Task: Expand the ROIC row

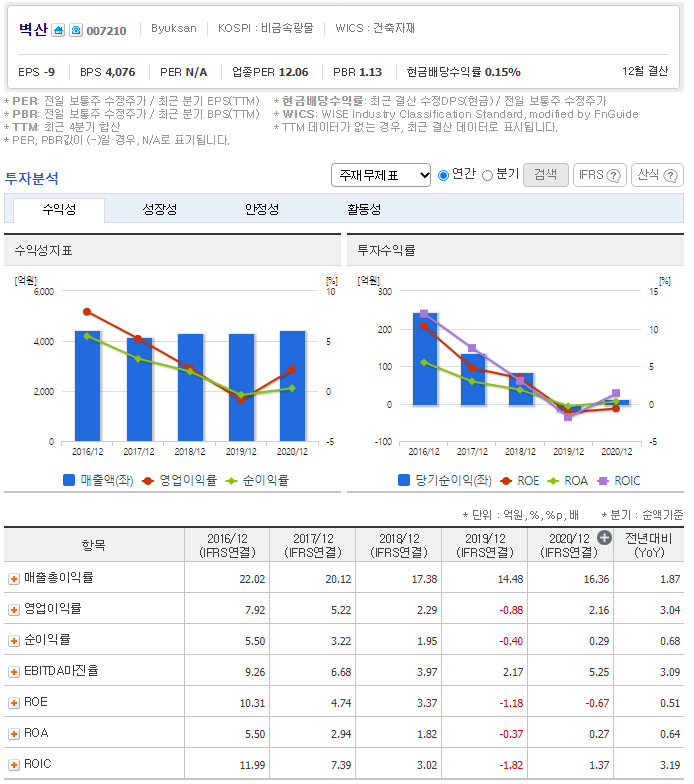Action: [x=14, y=765]
